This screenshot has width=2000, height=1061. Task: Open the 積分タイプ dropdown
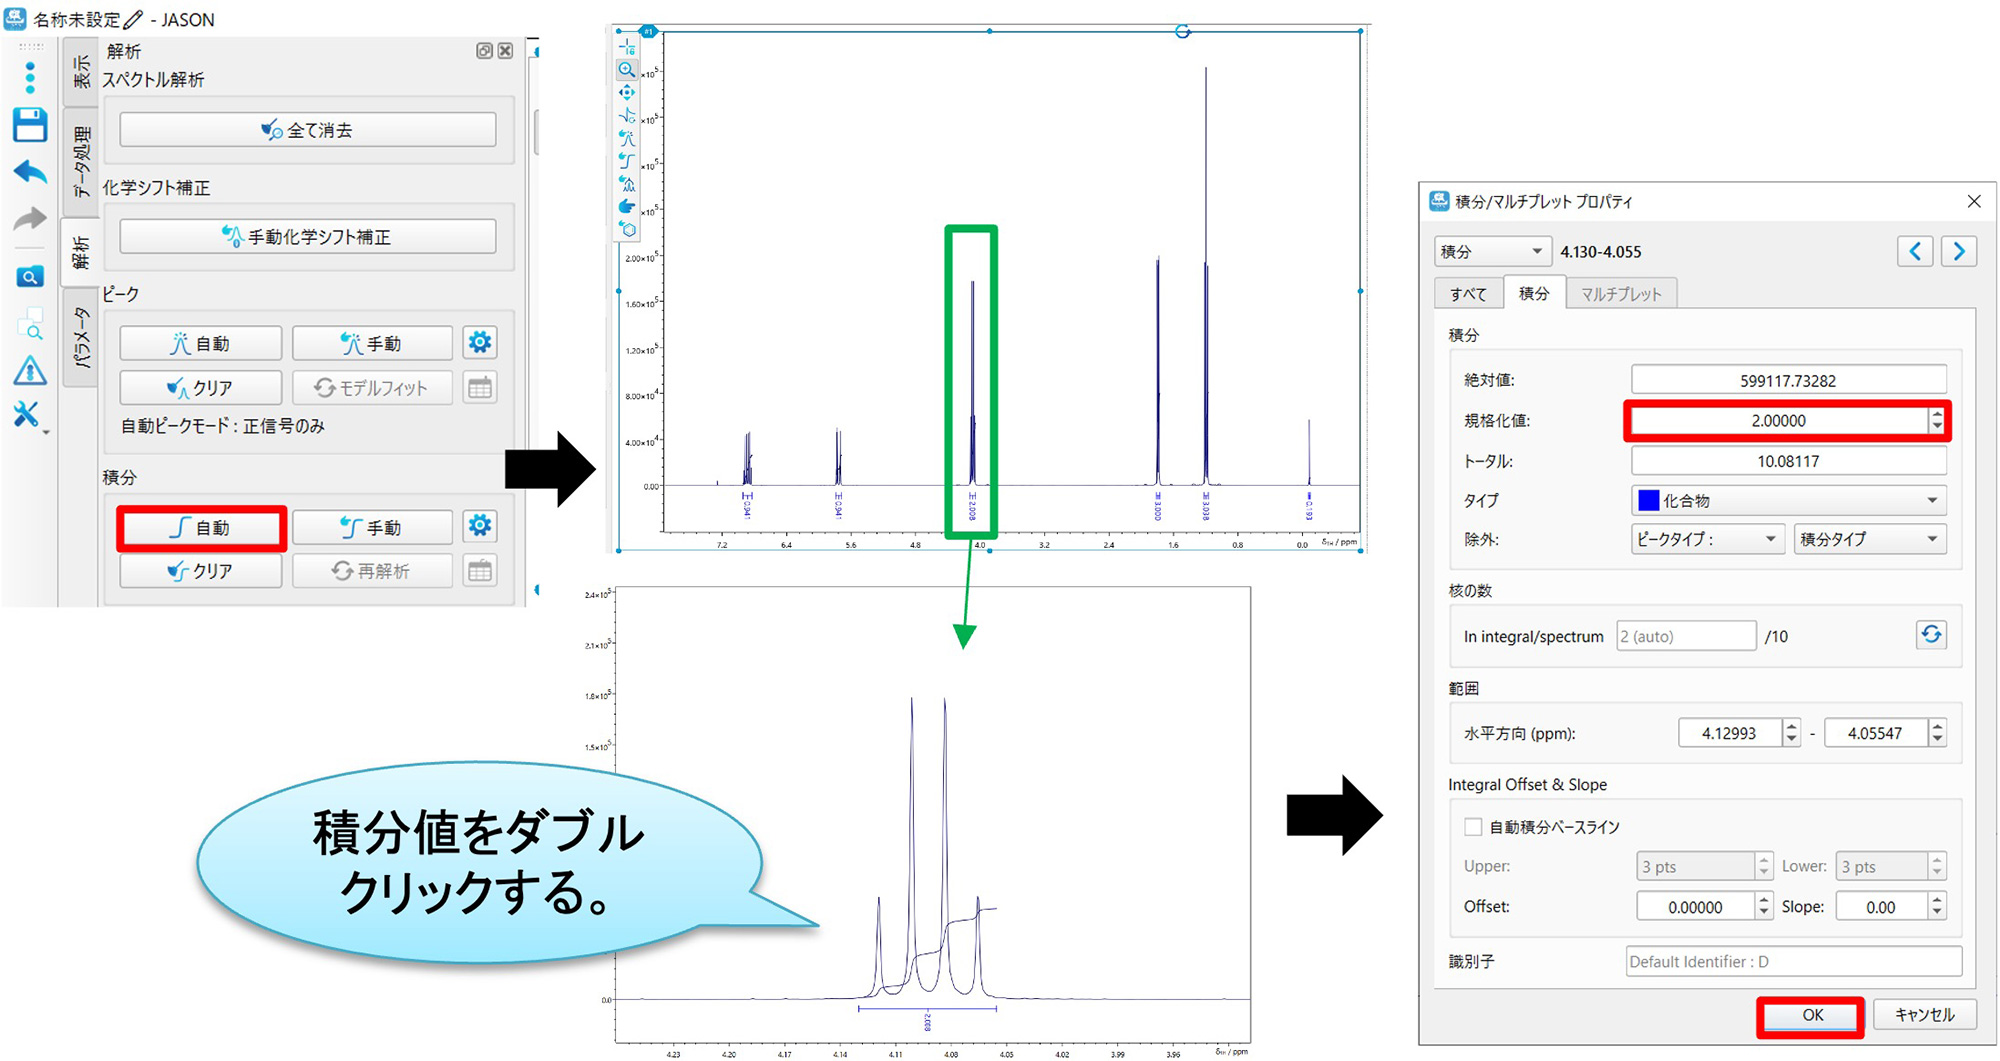(1931, 539)
